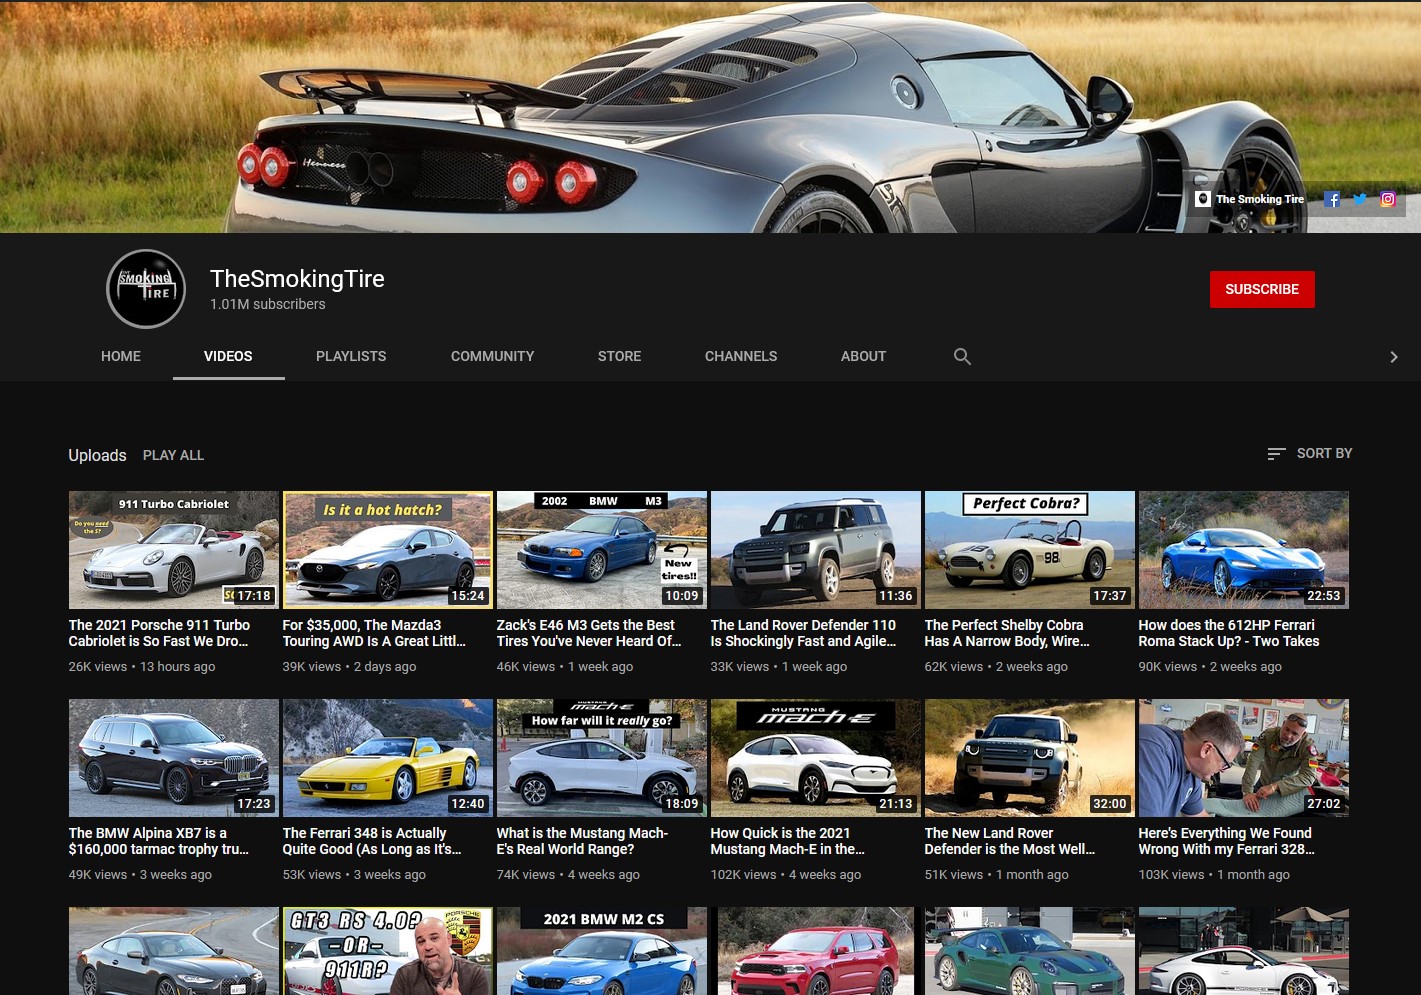Click title 'How Quick is the 2021 Mustang Mach-E'
Screen dimensions: 1421x995
pyautogui.click(x=787, y=841)
